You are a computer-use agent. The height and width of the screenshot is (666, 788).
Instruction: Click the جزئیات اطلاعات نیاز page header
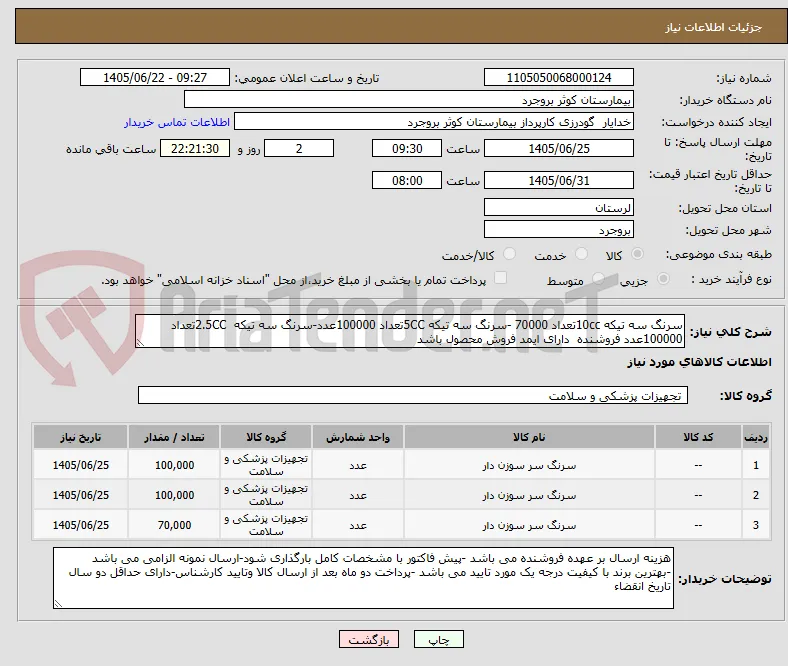(x=714, y=27)
